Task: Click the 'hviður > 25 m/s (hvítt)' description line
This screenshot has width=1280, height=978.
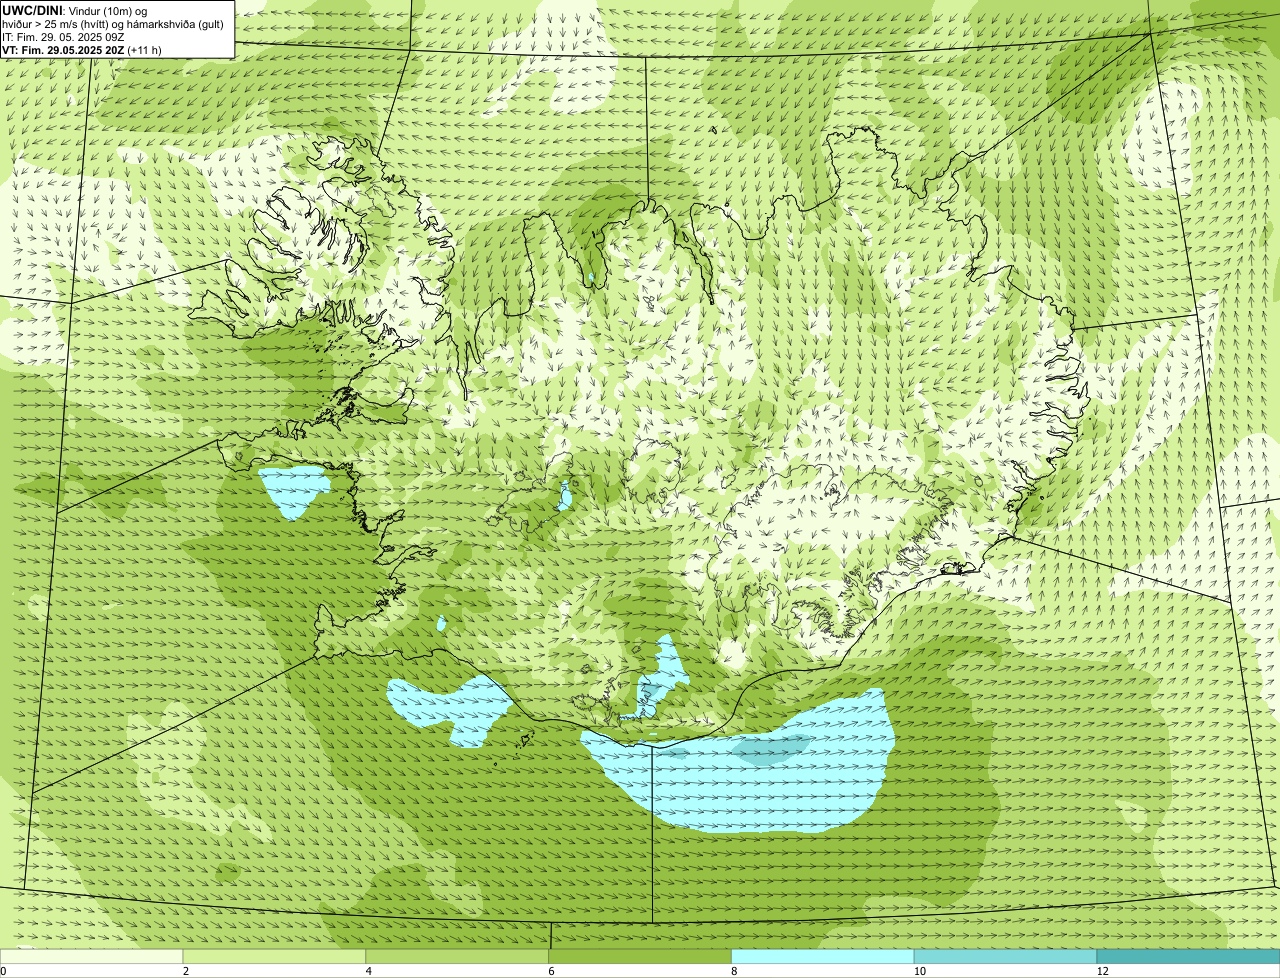Action: (113, 23)
